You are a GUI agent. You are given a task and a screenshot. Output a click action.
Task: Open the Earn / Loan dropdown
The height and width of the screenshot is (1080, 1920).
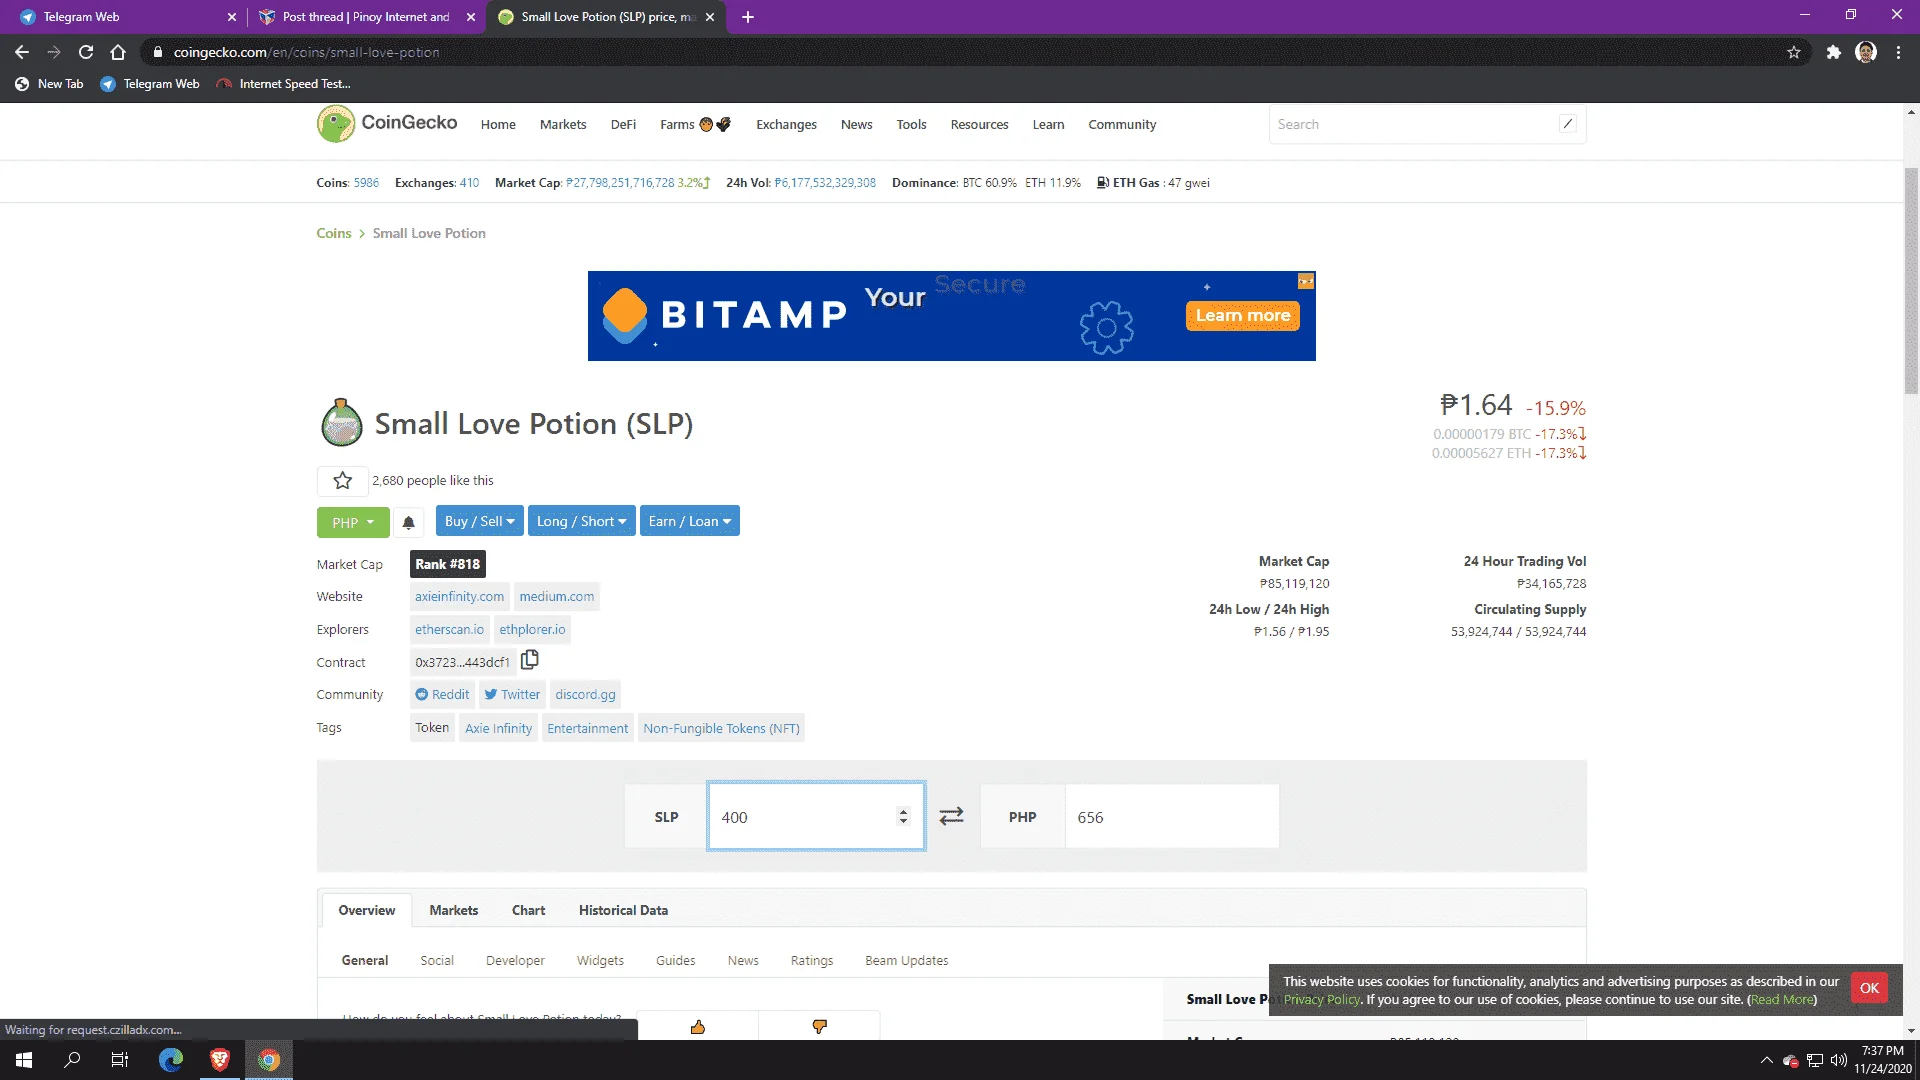coord(689,521)
